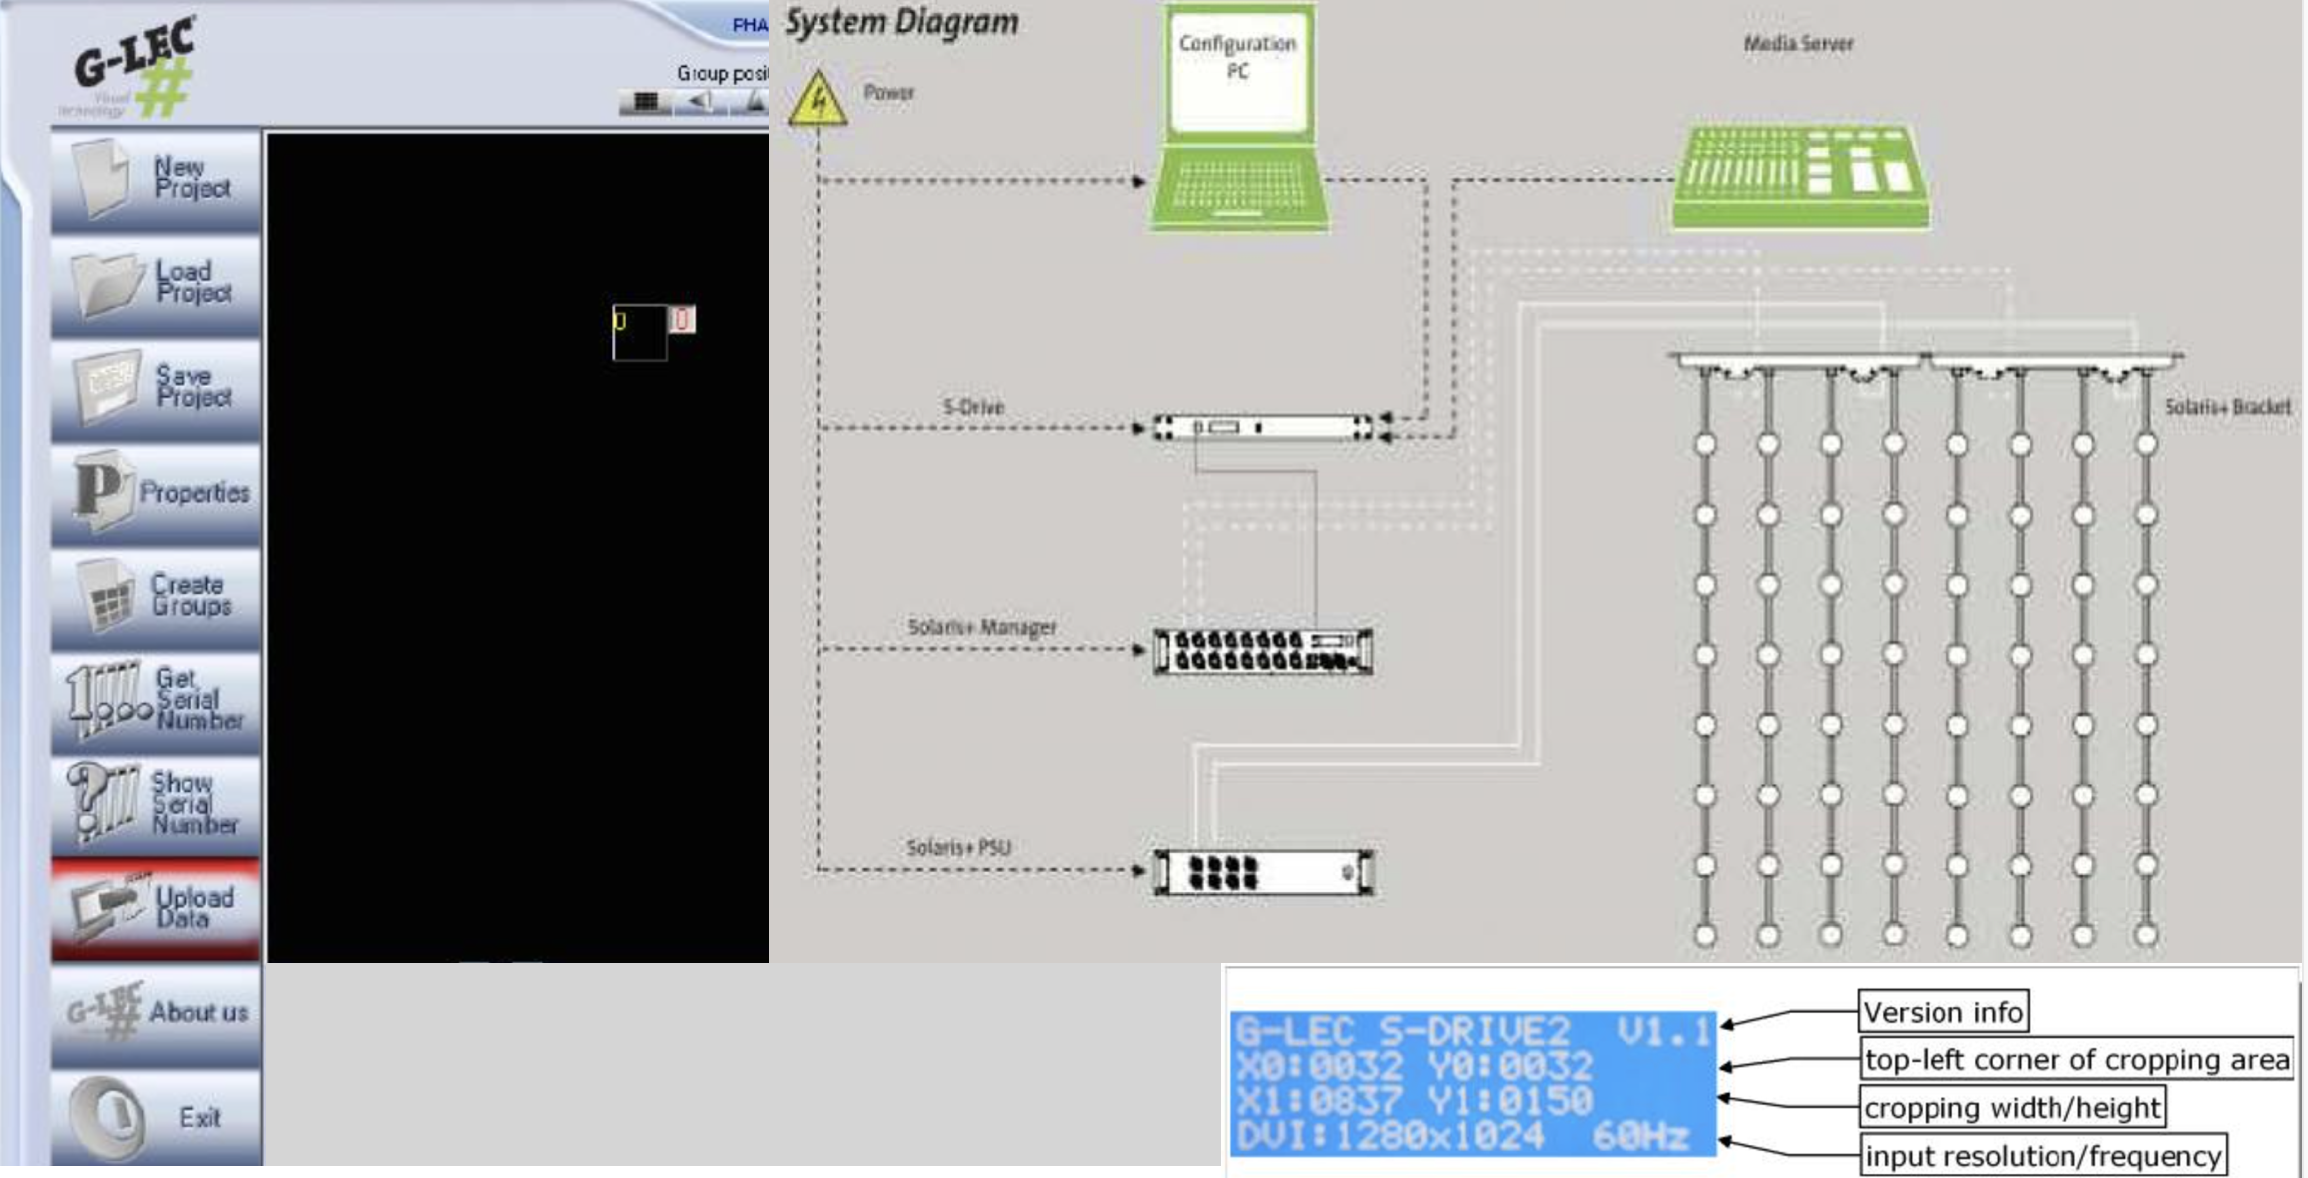This screenshot has width=2308, height=1178.
Task: Click the up arrow group position button
Action: click(x=754, y=101)
